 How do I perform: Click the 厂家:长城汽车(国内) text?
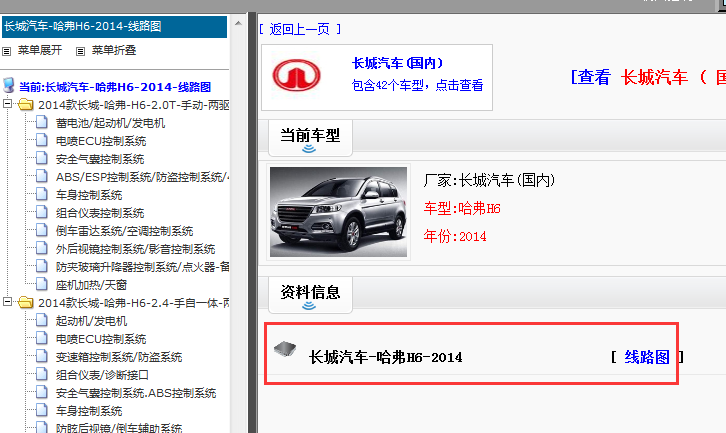489,180
